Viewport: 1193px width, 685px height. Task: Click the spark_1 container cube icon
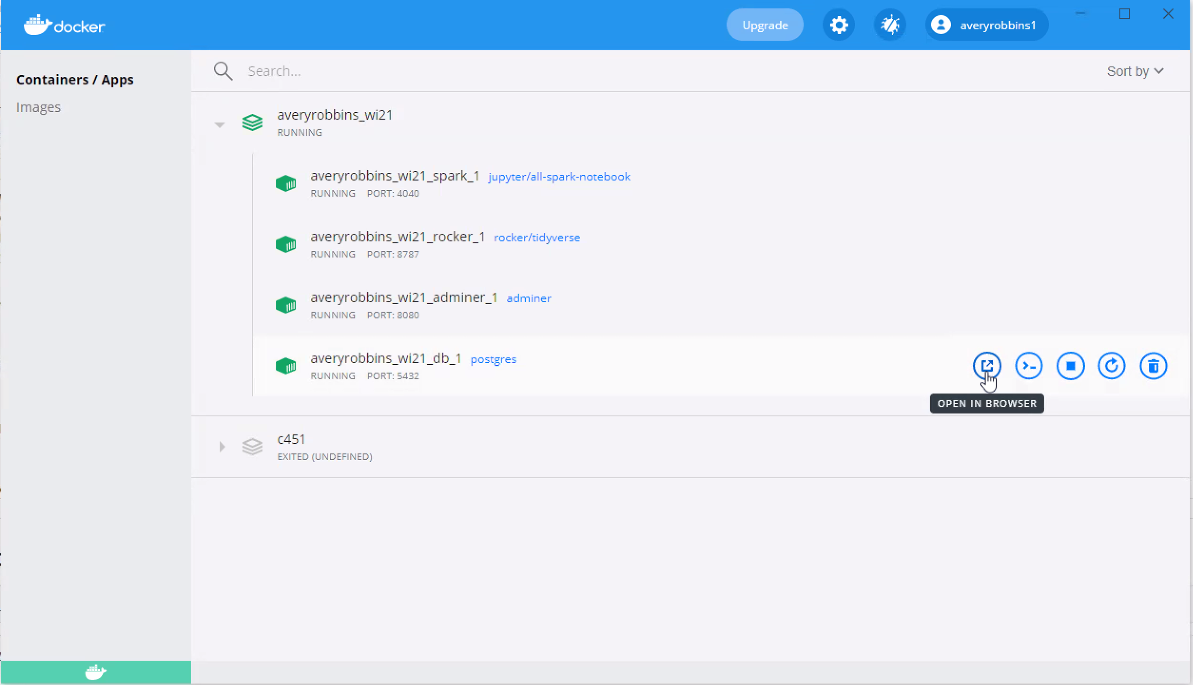286,183
